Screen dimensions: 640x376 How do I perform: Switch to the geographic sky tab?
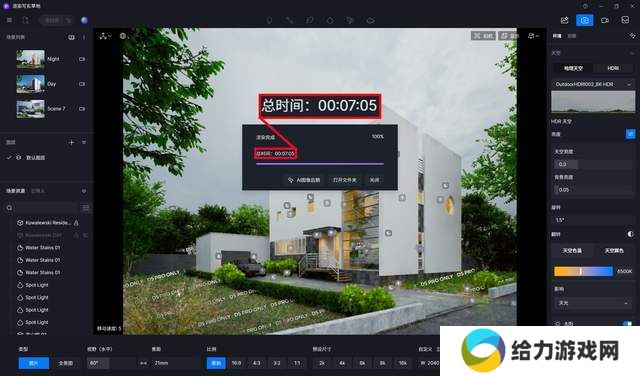[573, 68]
